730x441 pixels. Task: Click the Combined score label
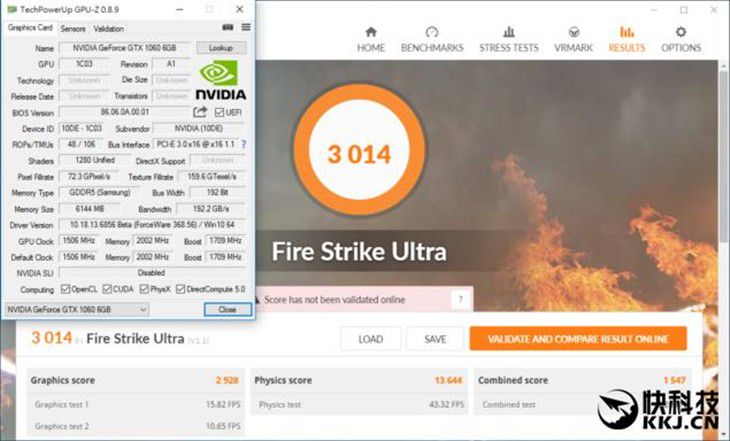point(513,380)
